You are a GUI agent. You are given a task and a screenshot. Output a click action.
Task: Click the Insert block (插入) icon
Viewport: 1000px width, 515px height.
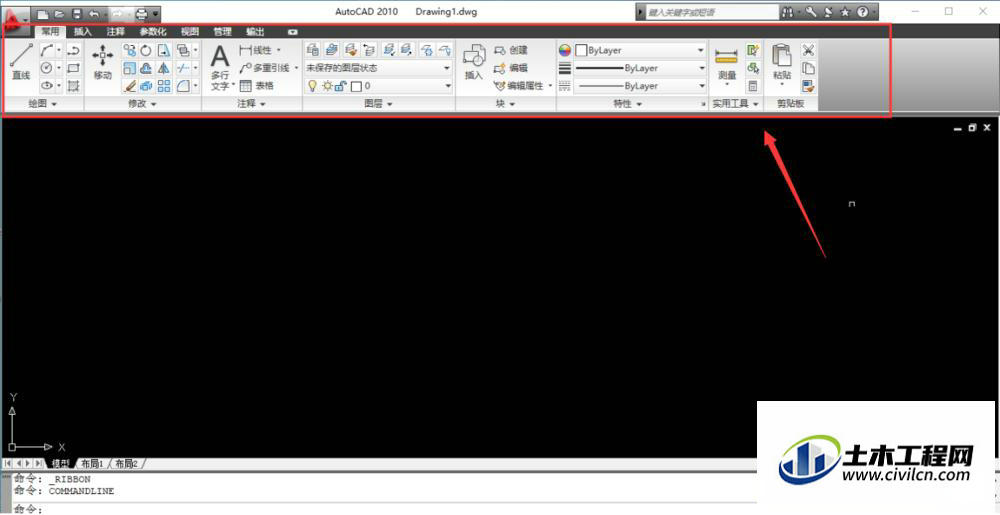click(x=474, y=62)
